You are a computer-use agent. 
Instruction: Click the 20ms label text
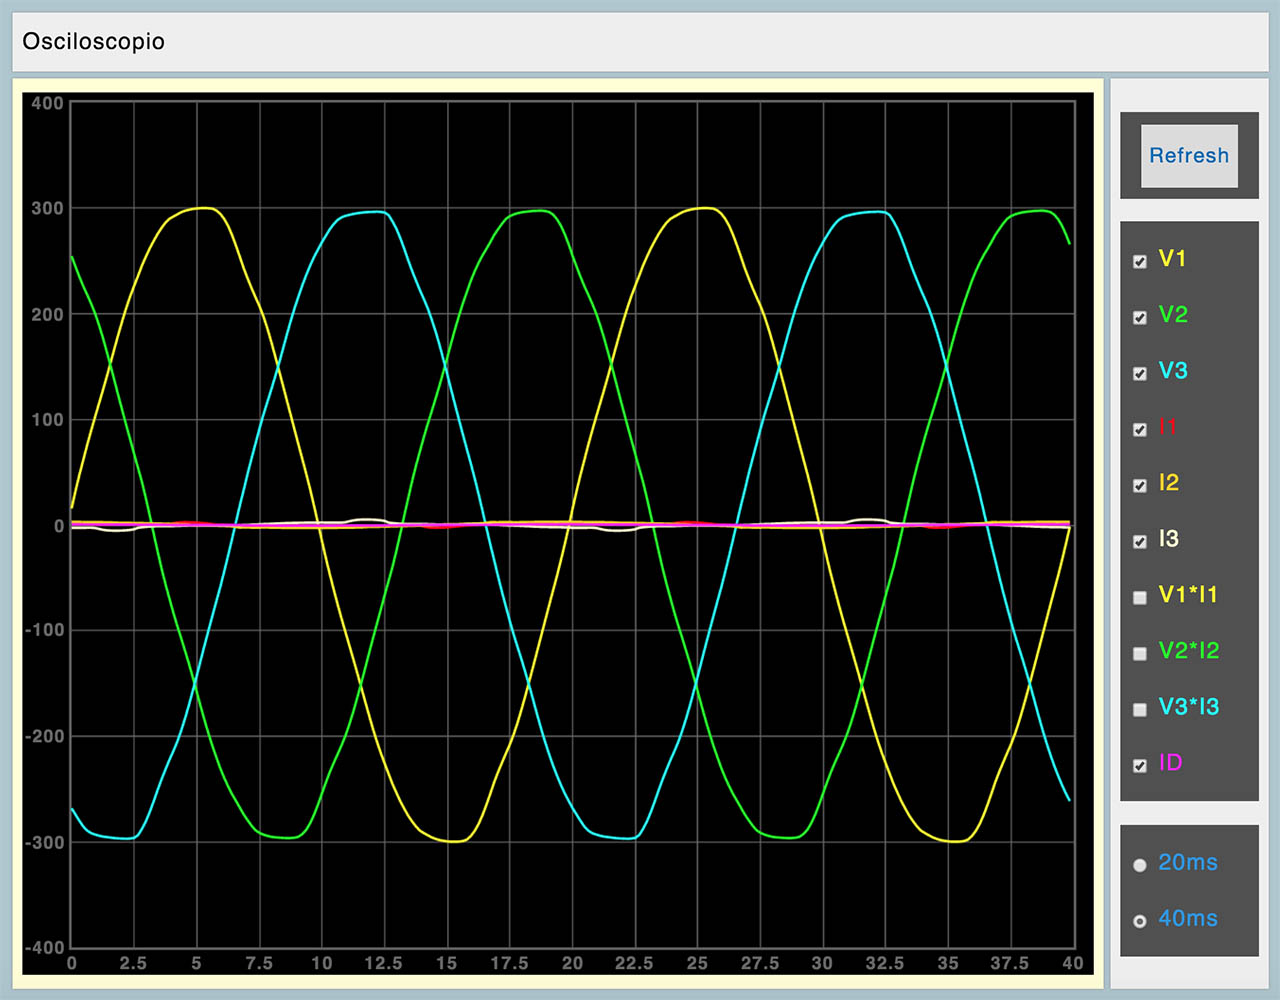(x=1188, y=863)
